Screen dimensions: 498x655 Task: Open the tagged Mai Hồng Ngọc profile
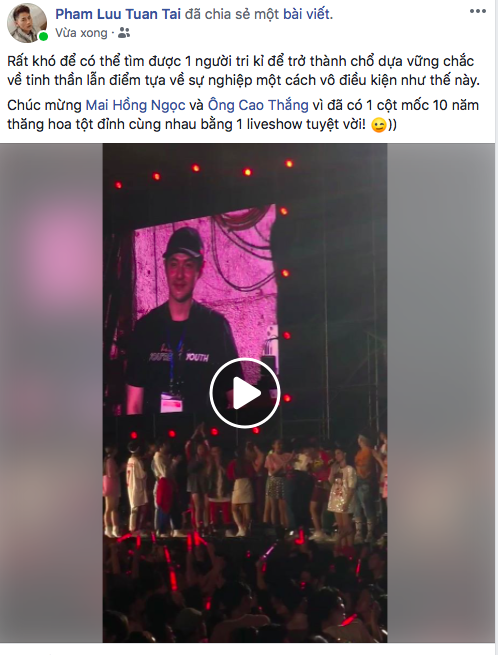[x=135, y=105]
